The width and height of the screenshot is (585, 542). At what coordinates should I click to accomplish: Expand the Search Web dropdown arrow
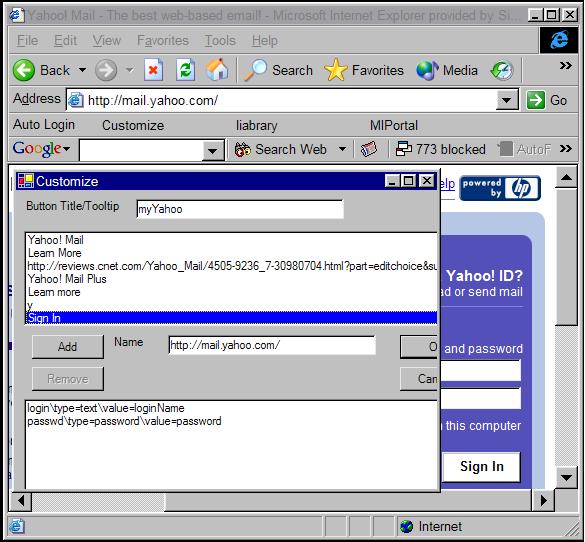342,149
